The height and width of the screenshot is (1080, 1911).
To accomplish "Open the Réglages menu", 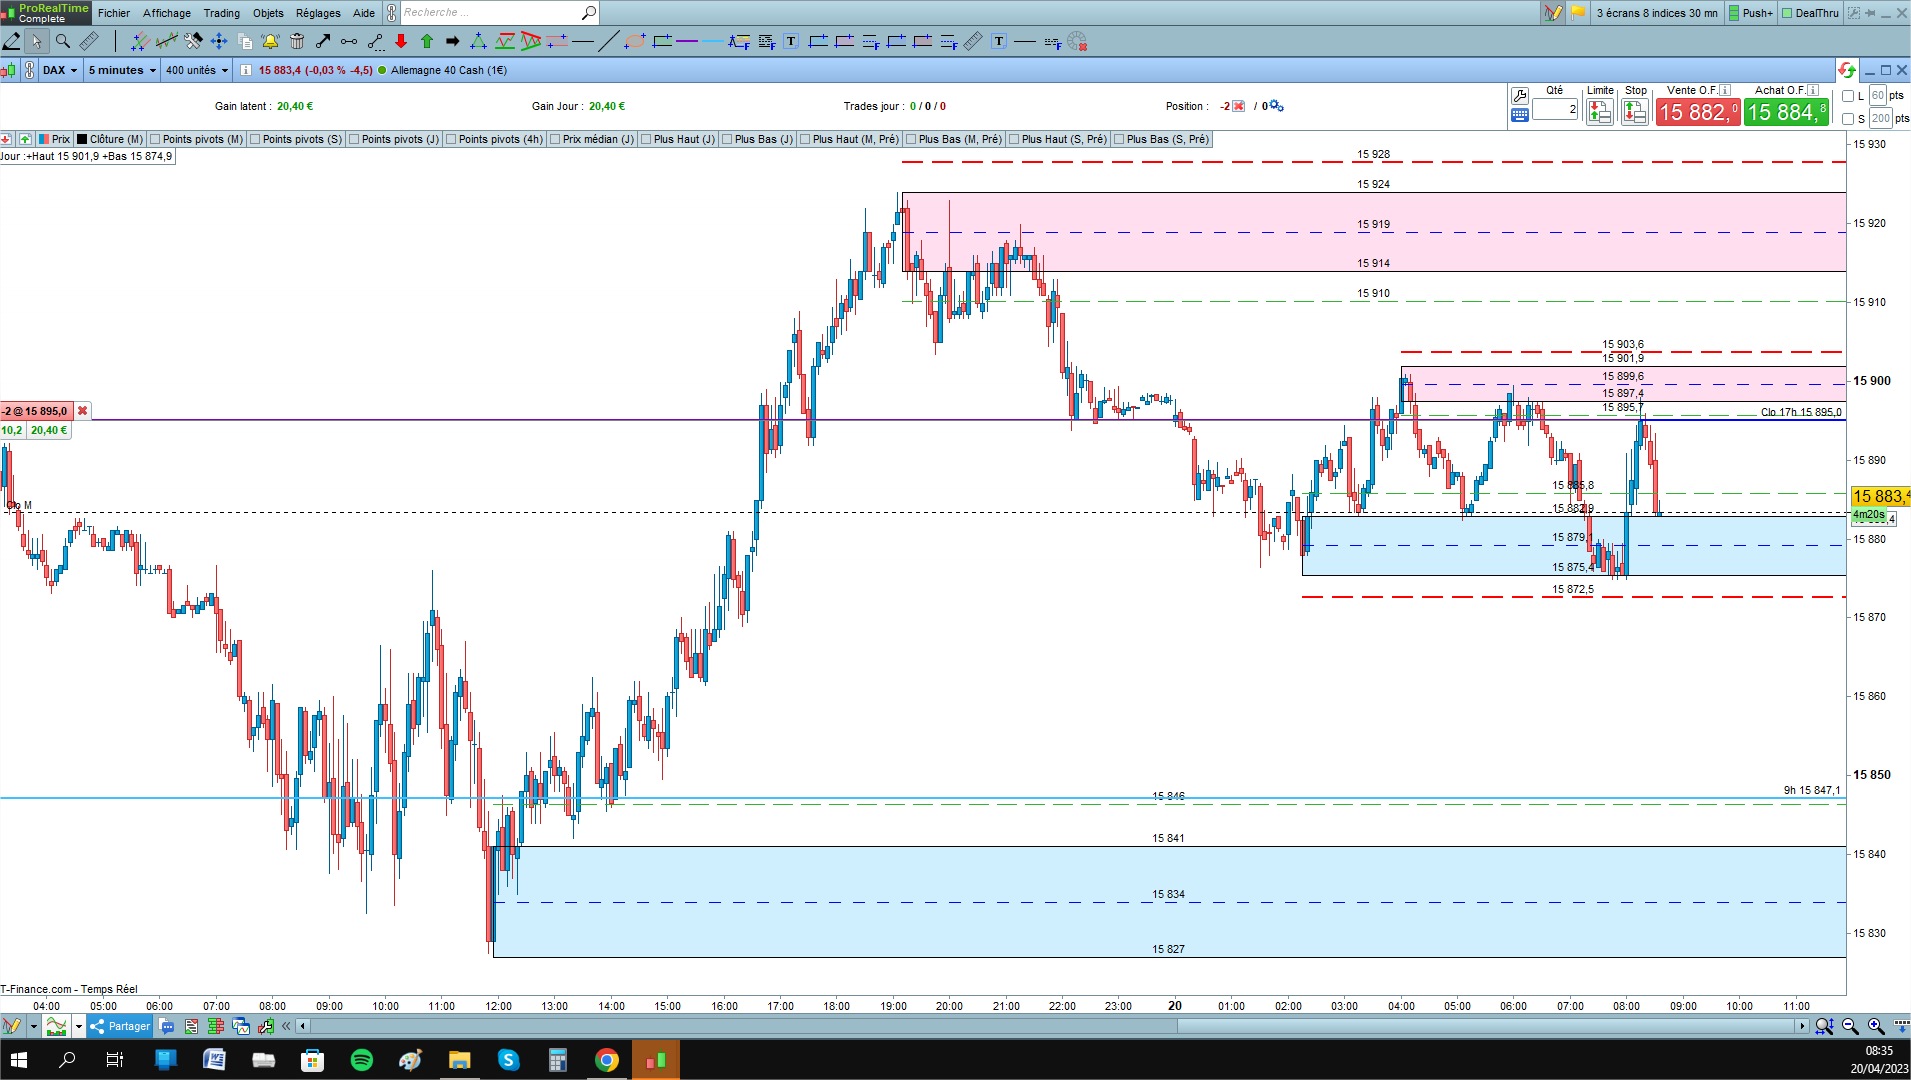I will tap(318, 13).
